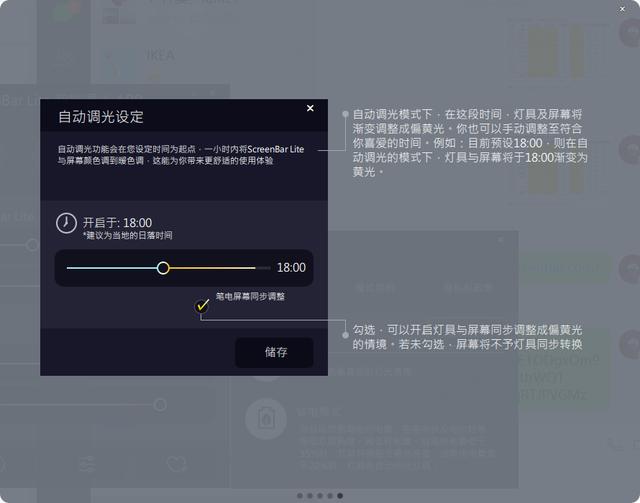Go to the first tutorial page dot
The width and height of the screenshot is (640, 503).
(300, 495)
